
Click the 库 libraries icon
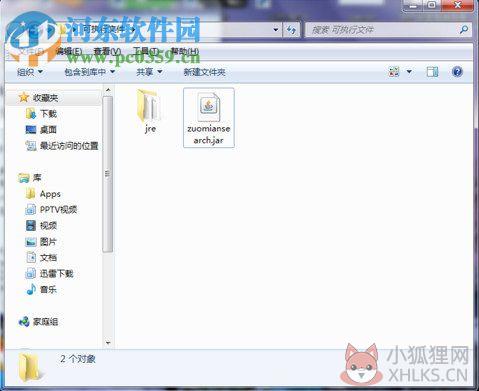click(x=24, y=178)
